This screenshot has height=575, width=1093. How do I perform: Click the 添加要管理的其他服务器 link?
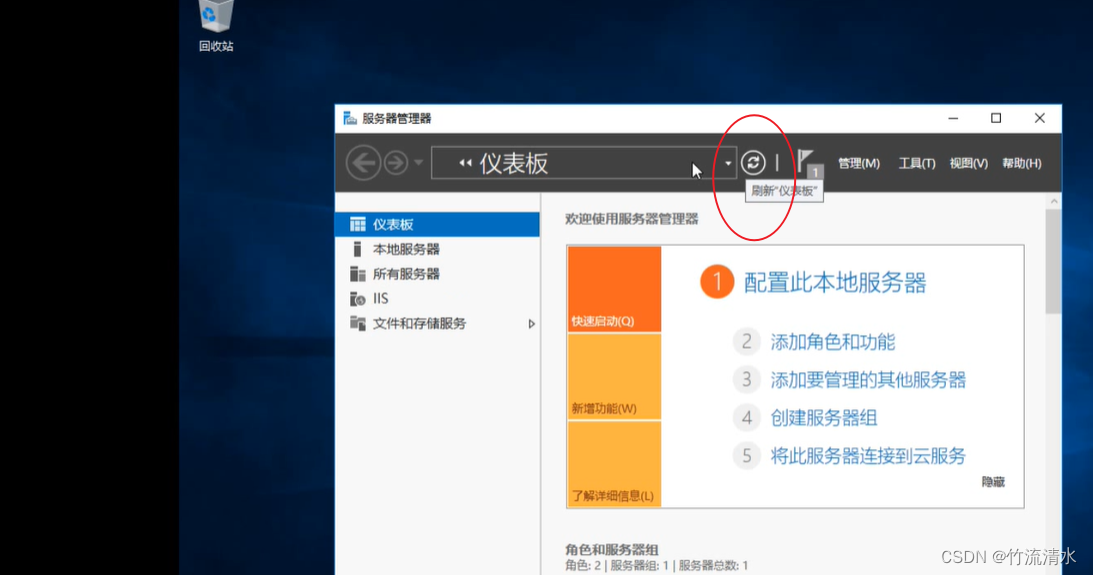tap(868, 380)
